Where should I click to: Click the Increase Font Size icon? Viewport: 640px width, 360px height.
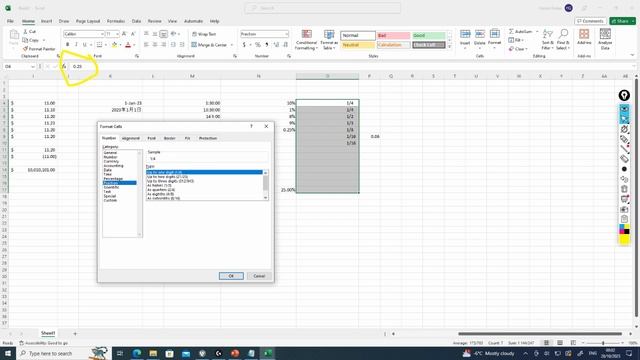click(x=124, y=34)
